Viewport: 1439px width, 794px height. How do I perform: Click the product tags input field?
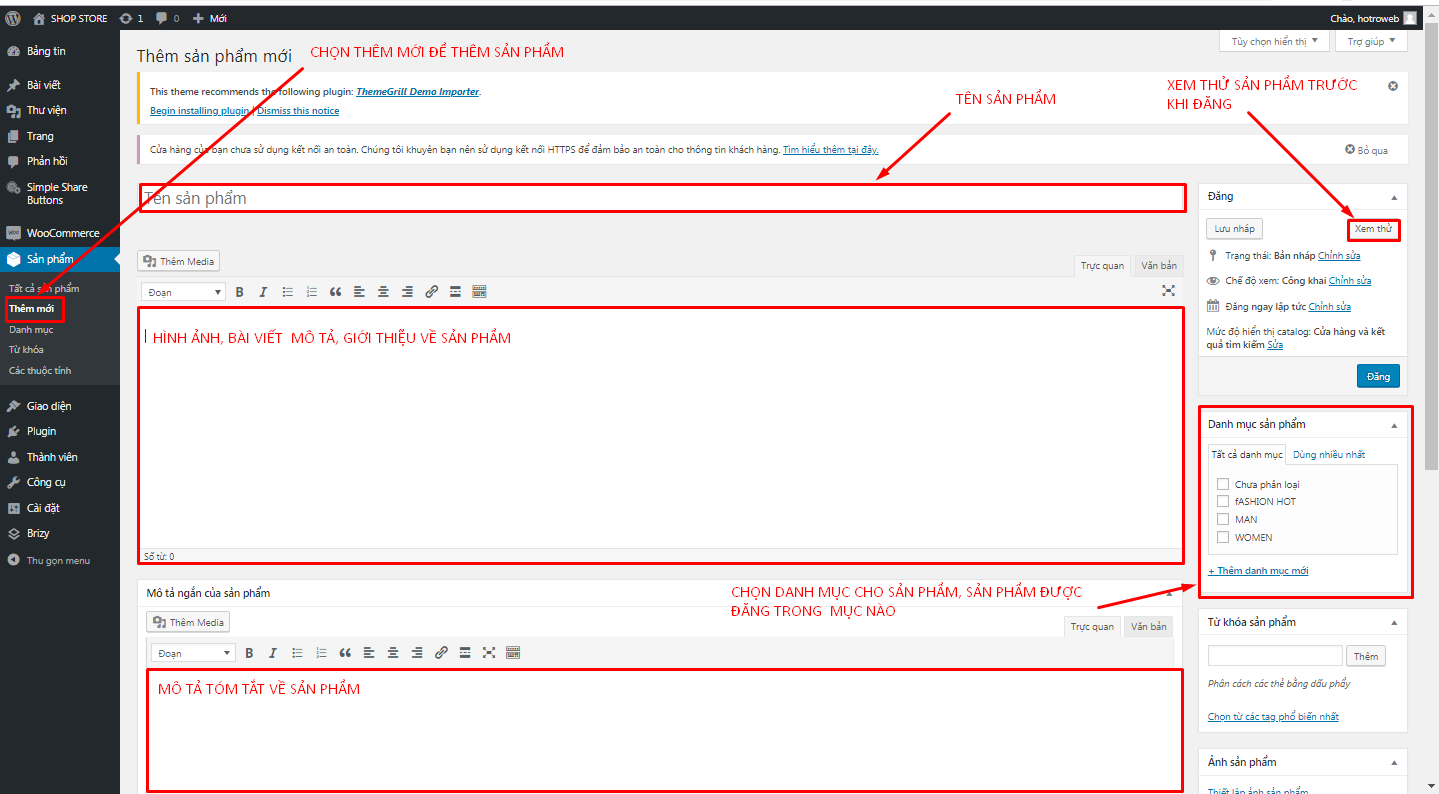point(1275,656)
